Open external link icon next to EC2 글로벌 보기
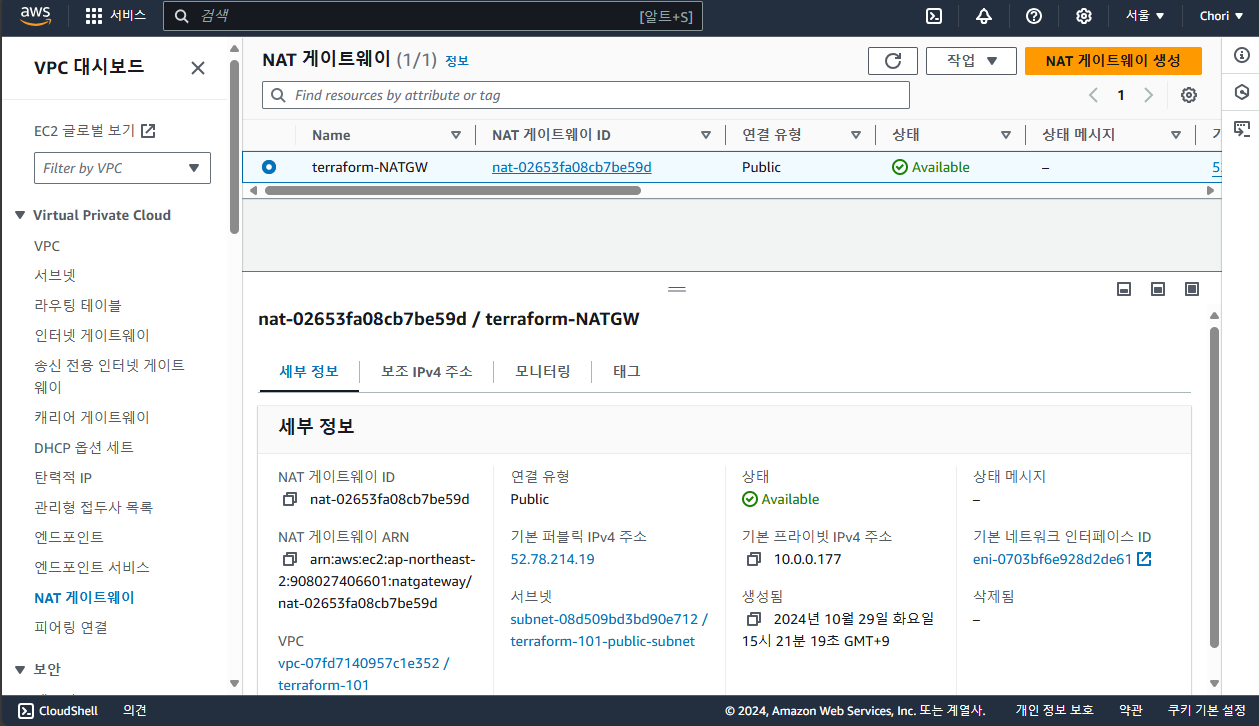The height and width of the screenshot is (726, 1259). point(148,130)
